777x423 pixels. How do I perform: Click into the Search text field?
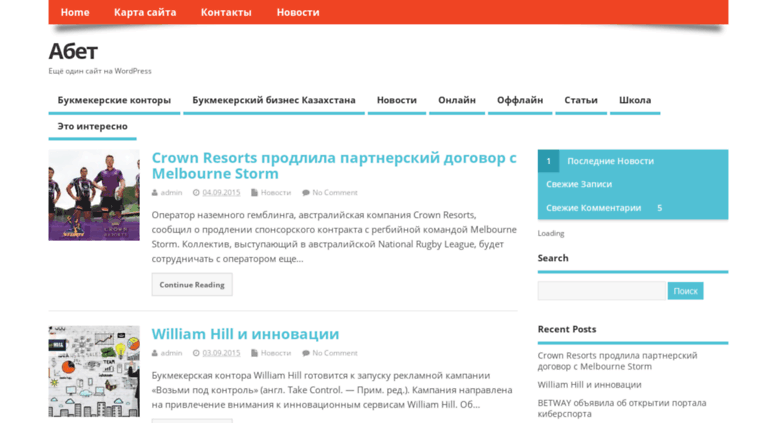602,291
